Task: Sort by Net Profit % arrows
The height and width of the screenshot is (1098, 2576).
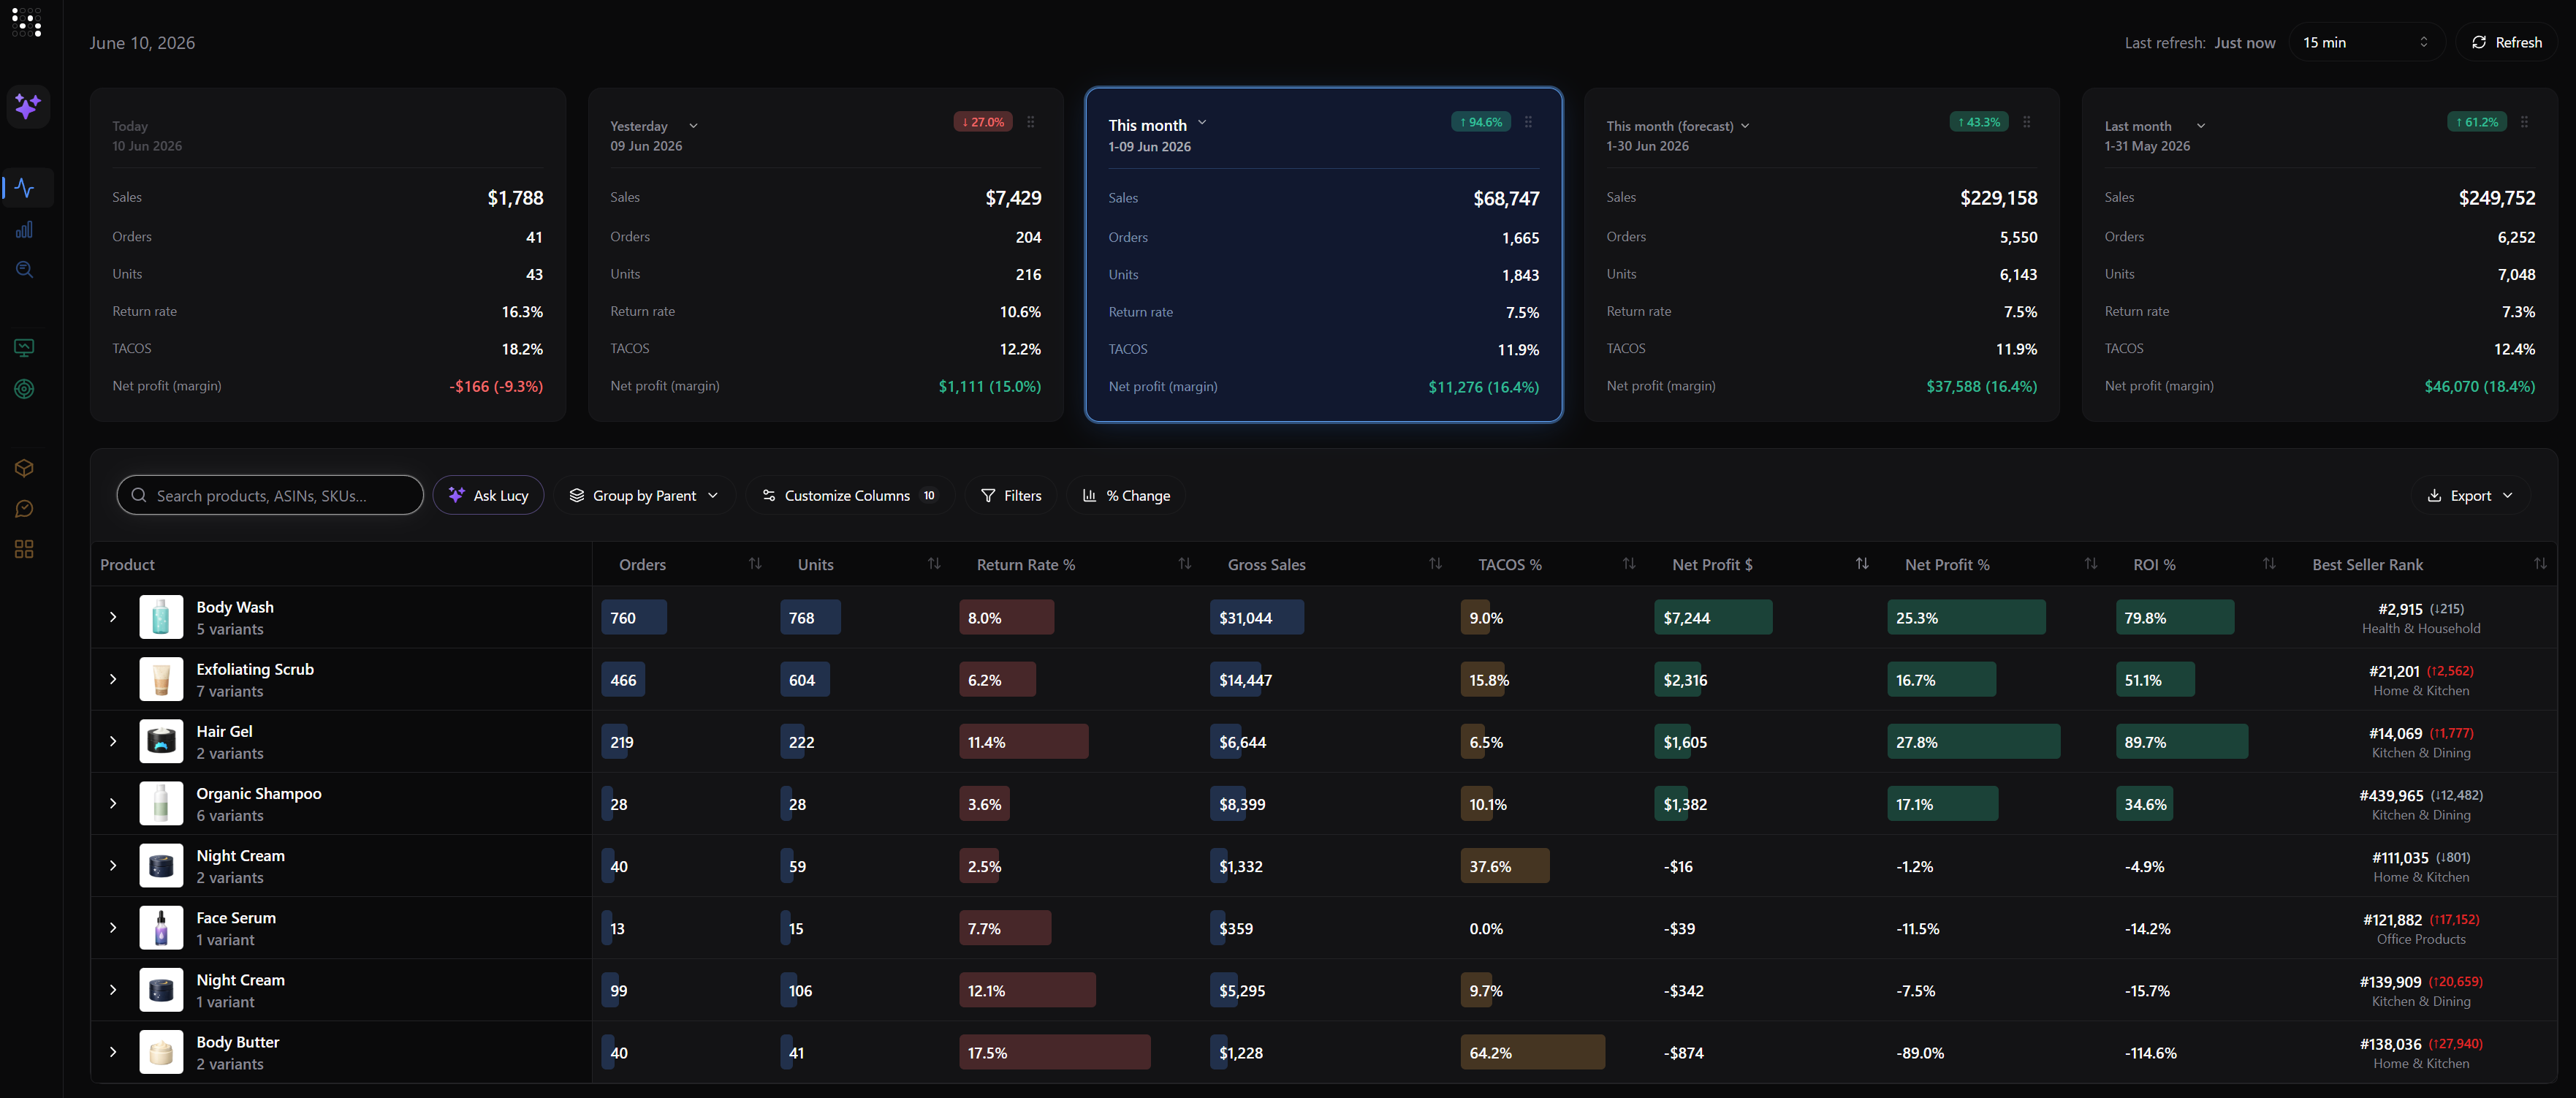Action: tap(2091, 564)
